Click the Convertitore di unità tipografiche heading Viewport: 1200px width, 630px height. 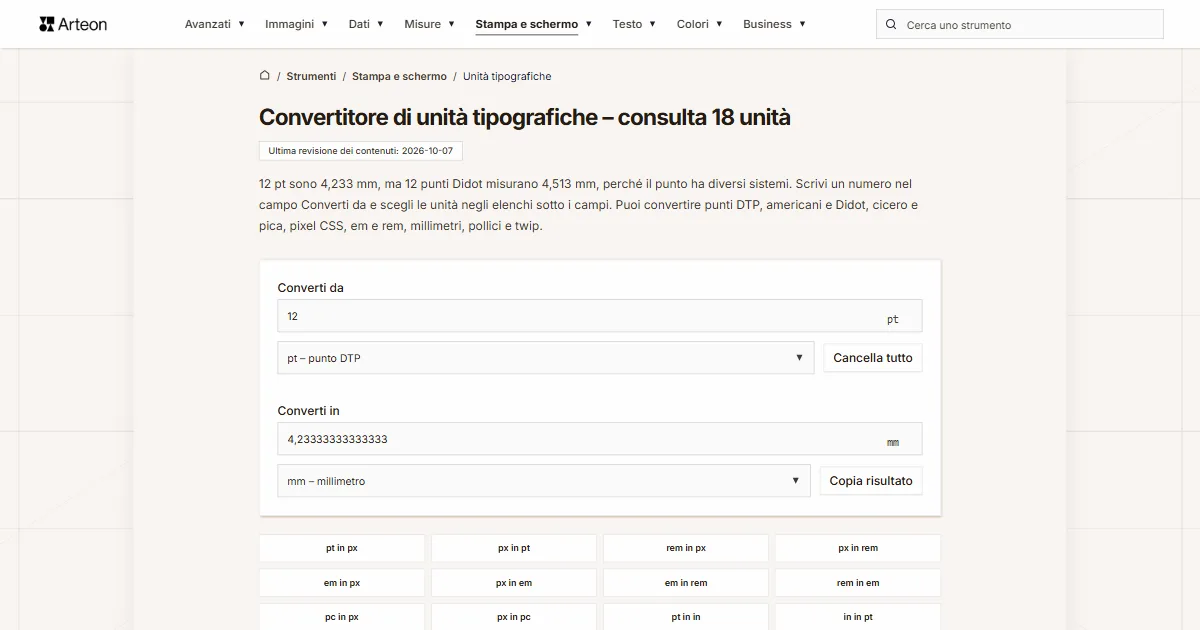pyautogui.click(x=525, y=117)
